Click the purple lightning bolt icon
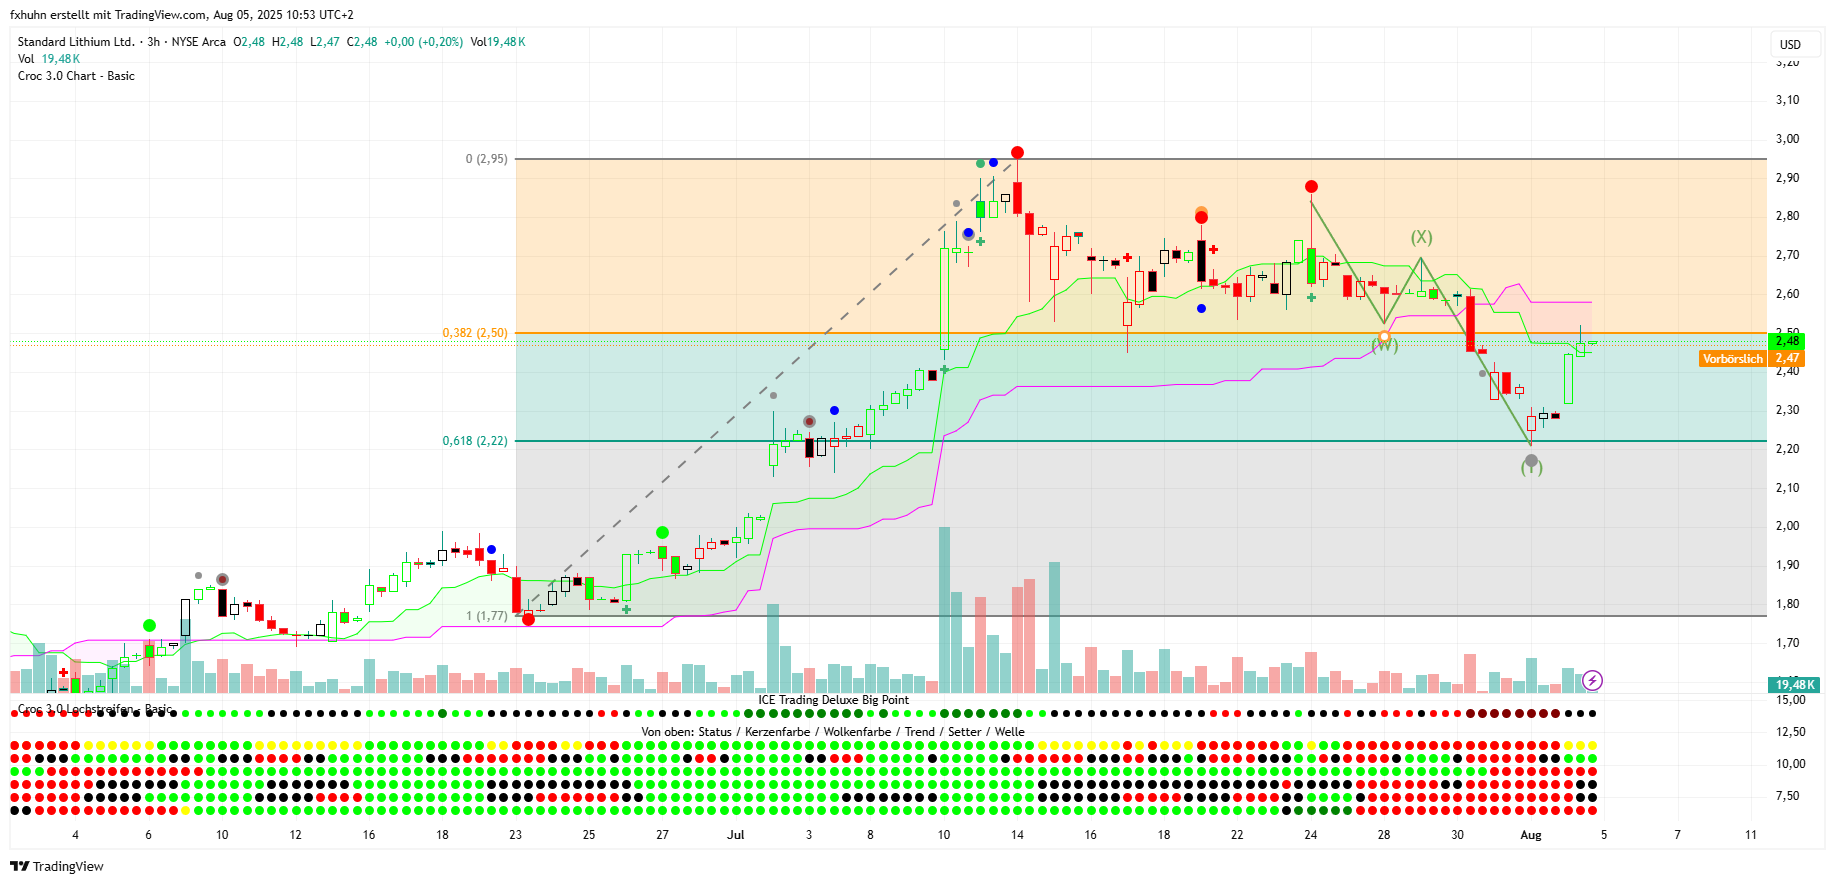 1592,681
